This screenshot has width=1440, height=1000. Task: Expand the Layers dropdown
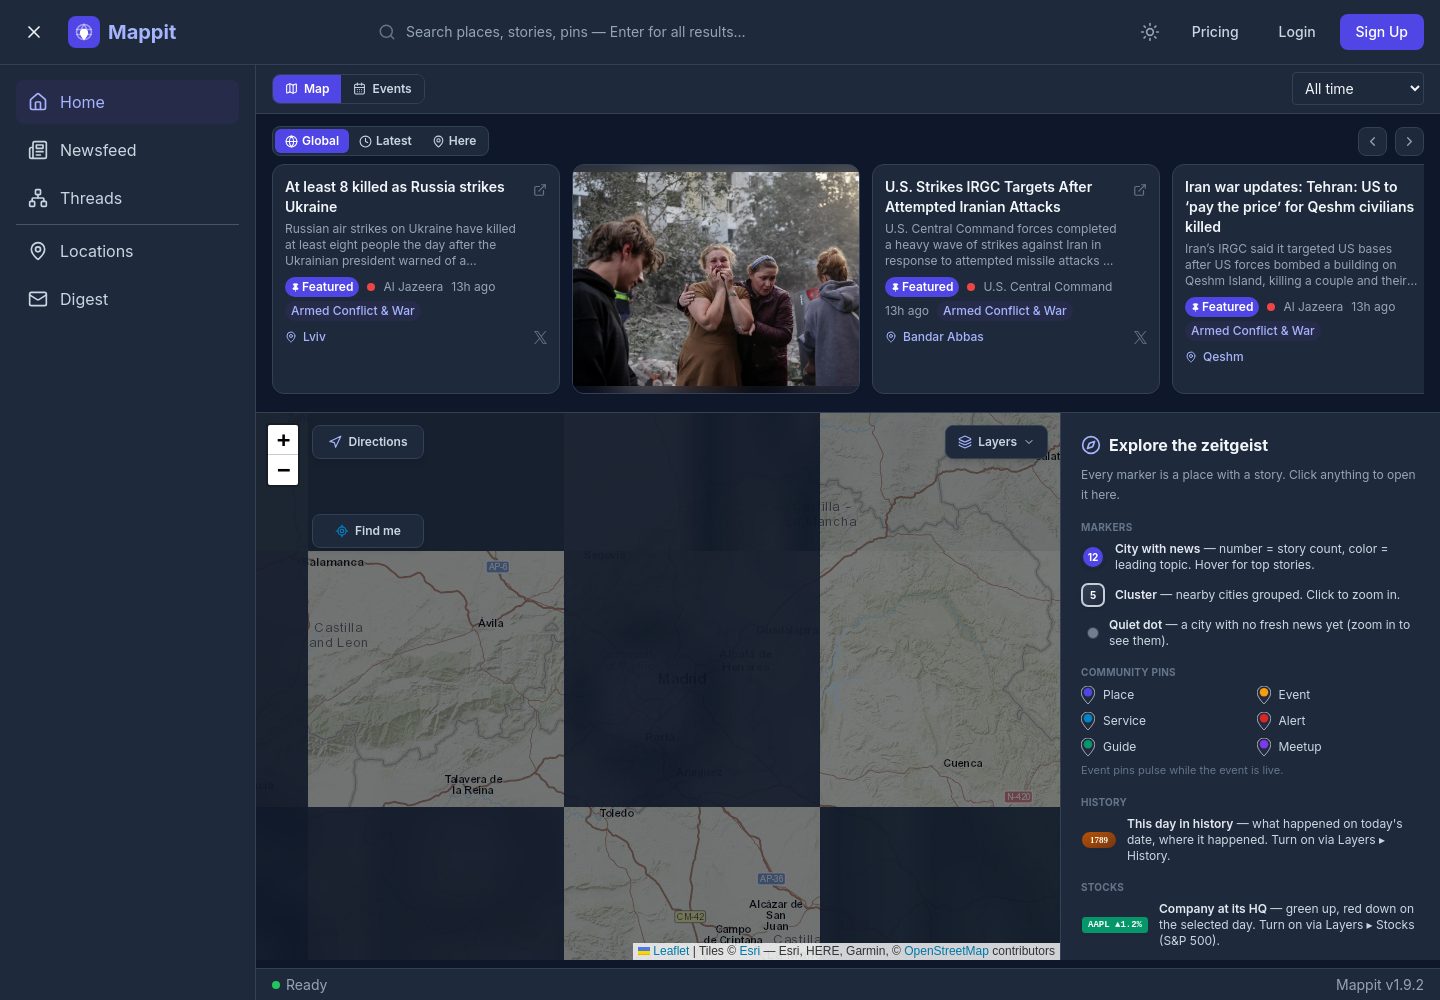pyautogui.click(x=996, y=442)
